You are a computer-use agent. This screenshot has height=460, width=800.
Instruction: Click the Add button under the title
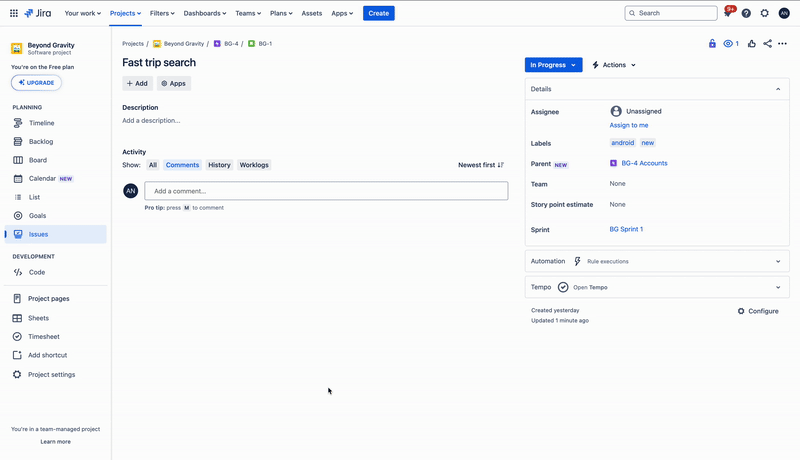137,84
